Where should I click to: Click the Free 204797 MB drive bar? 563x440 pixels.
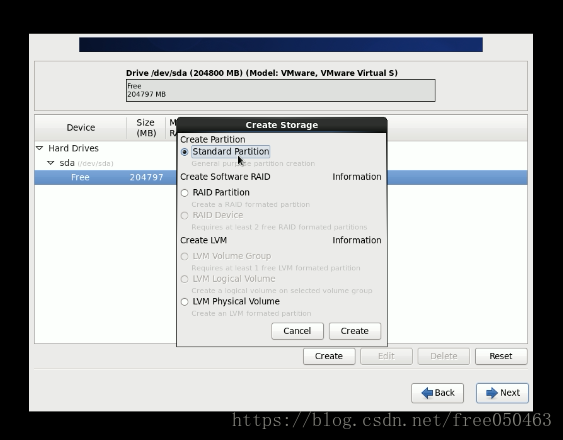tap(281, 91)
